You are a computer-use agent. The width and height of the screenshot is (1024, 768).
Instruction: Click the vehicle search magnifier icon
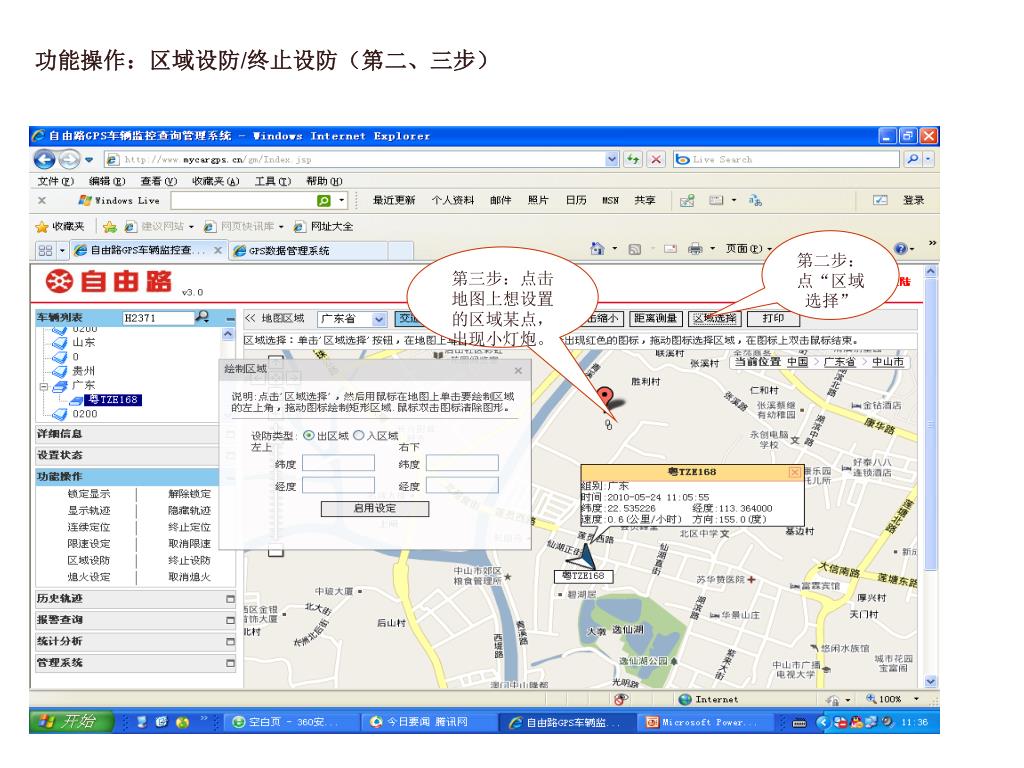coord(203,318)
